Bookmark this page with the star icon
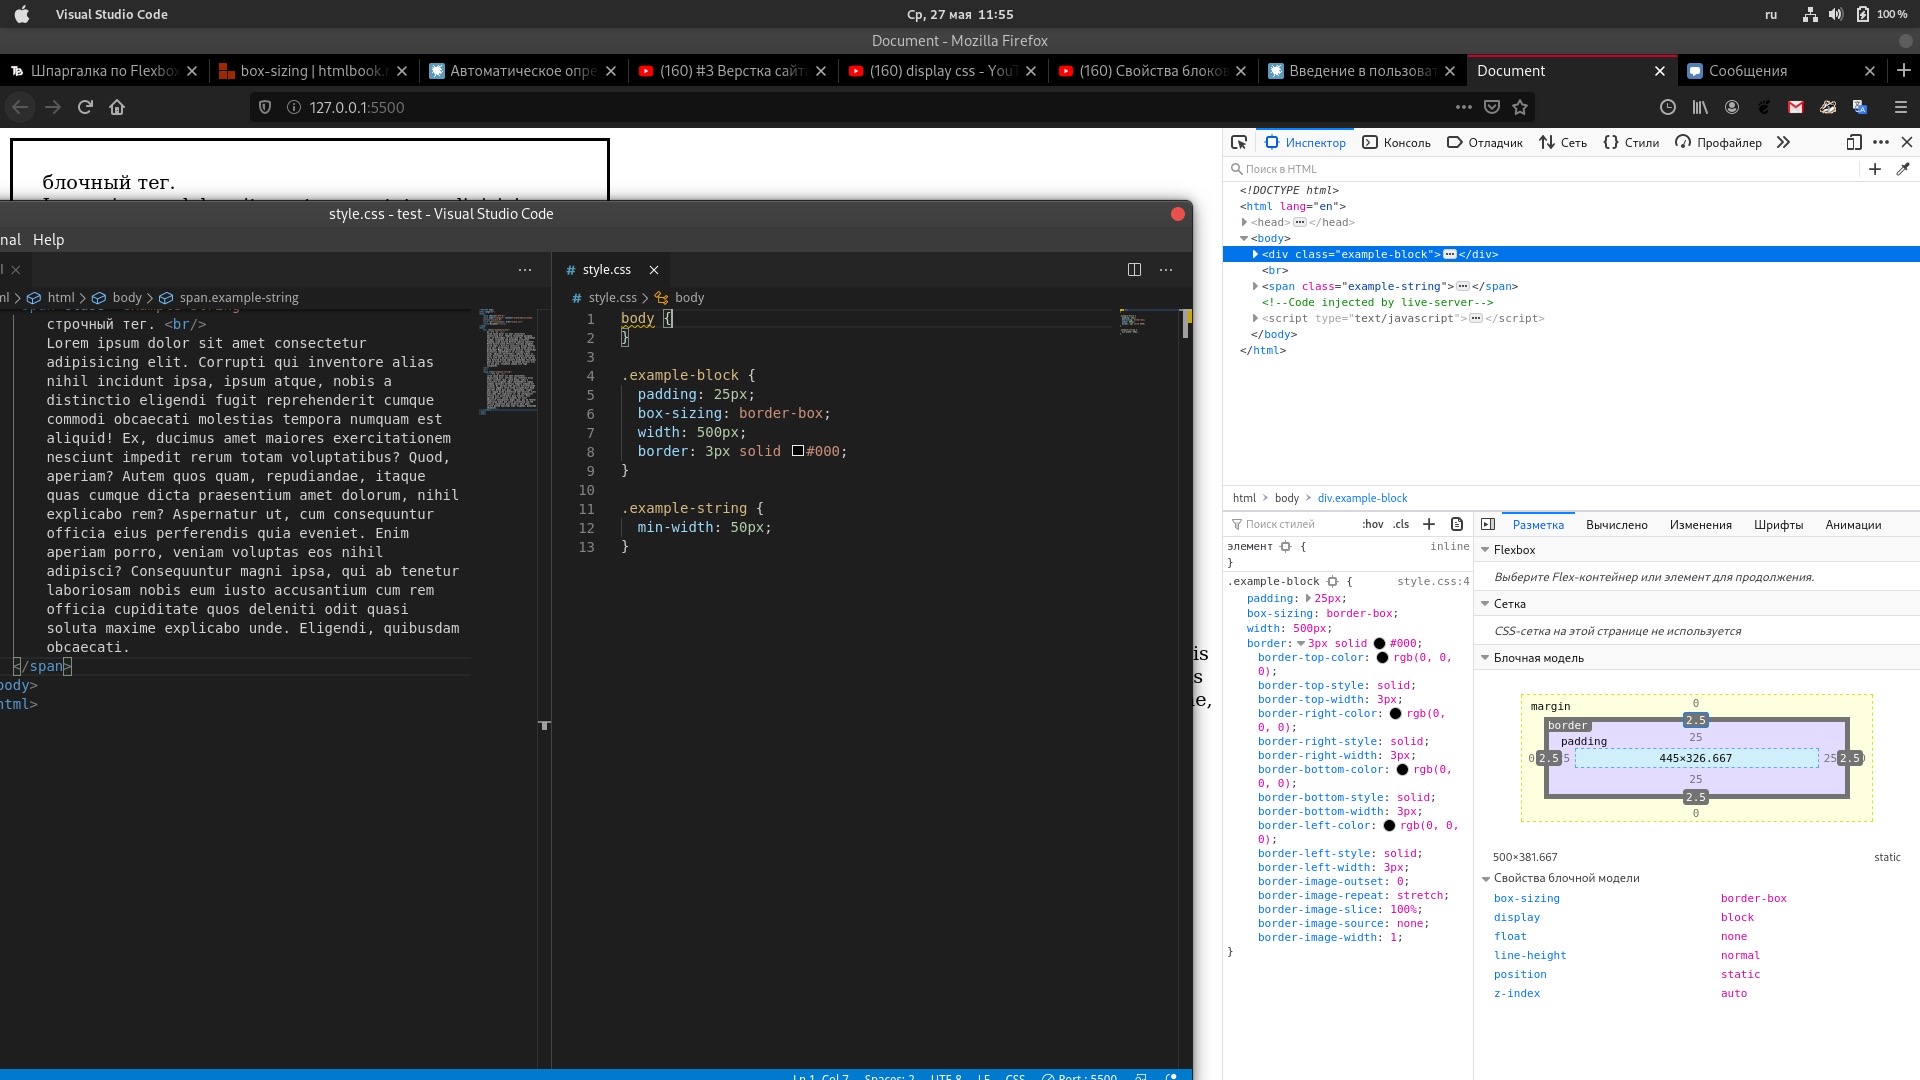The height and width of the screenshot is (1080, 1920). (1520, 107)
